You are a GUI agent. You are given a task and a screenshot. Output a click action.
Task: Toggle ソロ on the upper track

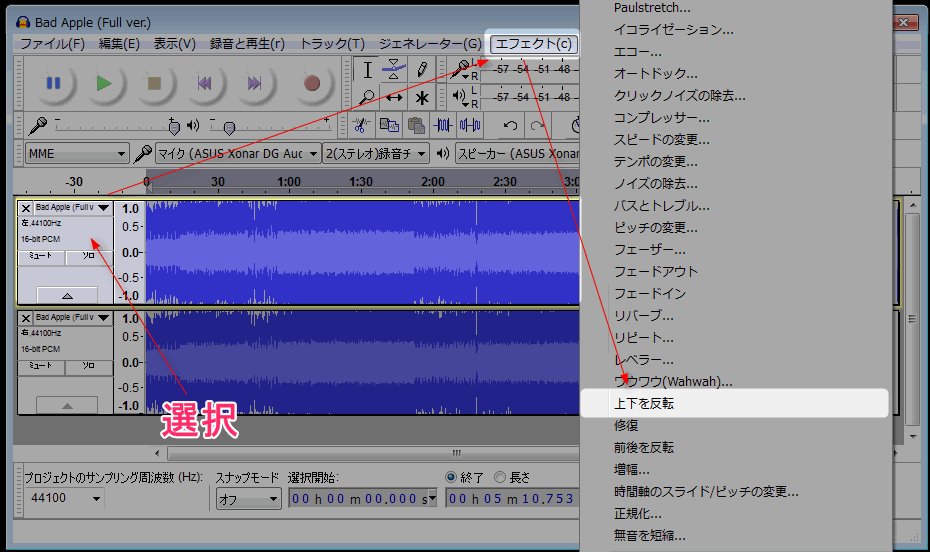[88, 256]
